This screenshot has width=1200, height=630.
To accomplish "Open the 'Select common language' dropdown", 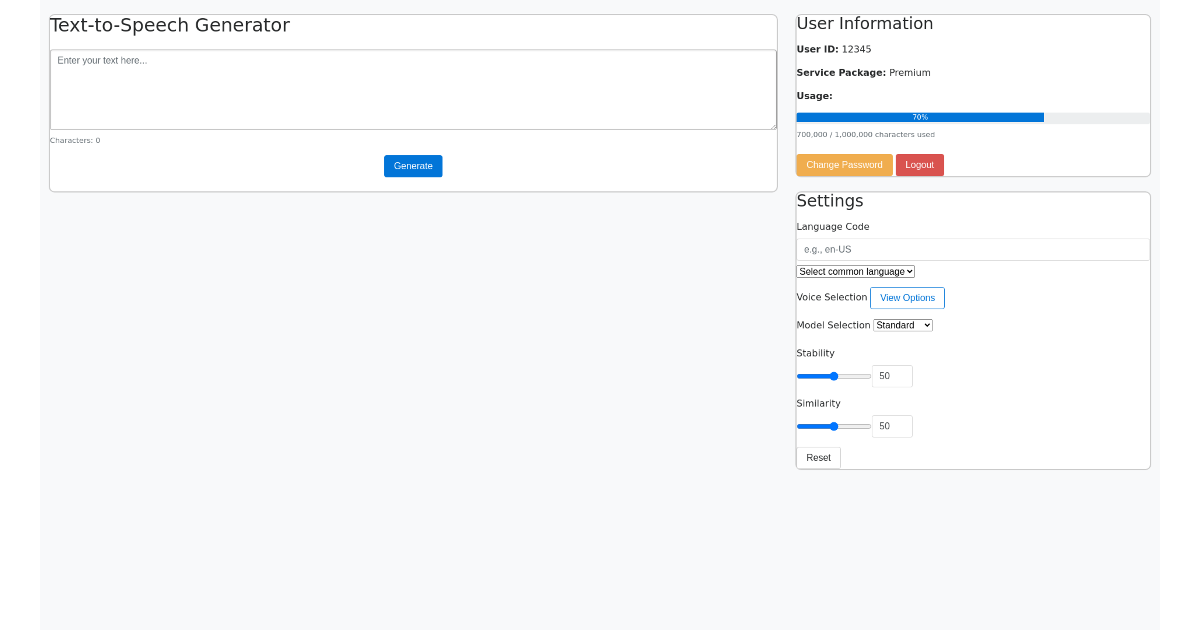I will coord(855,272).
